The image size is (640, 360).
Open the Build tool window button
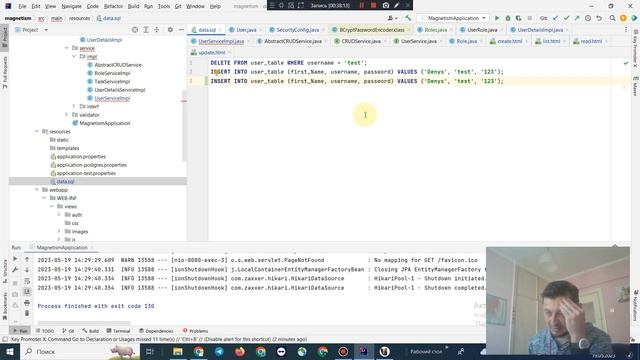(x=91, y=331)
